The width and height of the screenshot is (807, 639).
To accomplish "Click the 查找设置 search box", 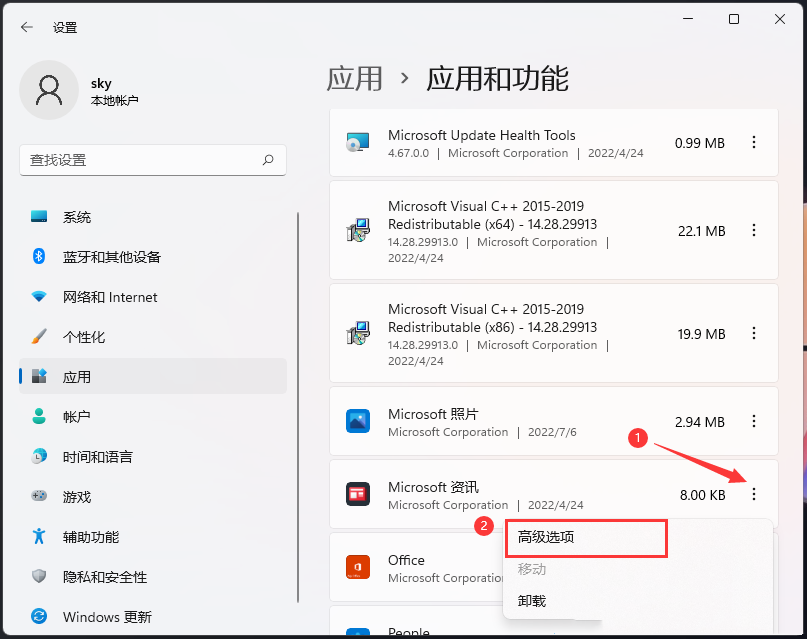I will (x=153, y=160).
